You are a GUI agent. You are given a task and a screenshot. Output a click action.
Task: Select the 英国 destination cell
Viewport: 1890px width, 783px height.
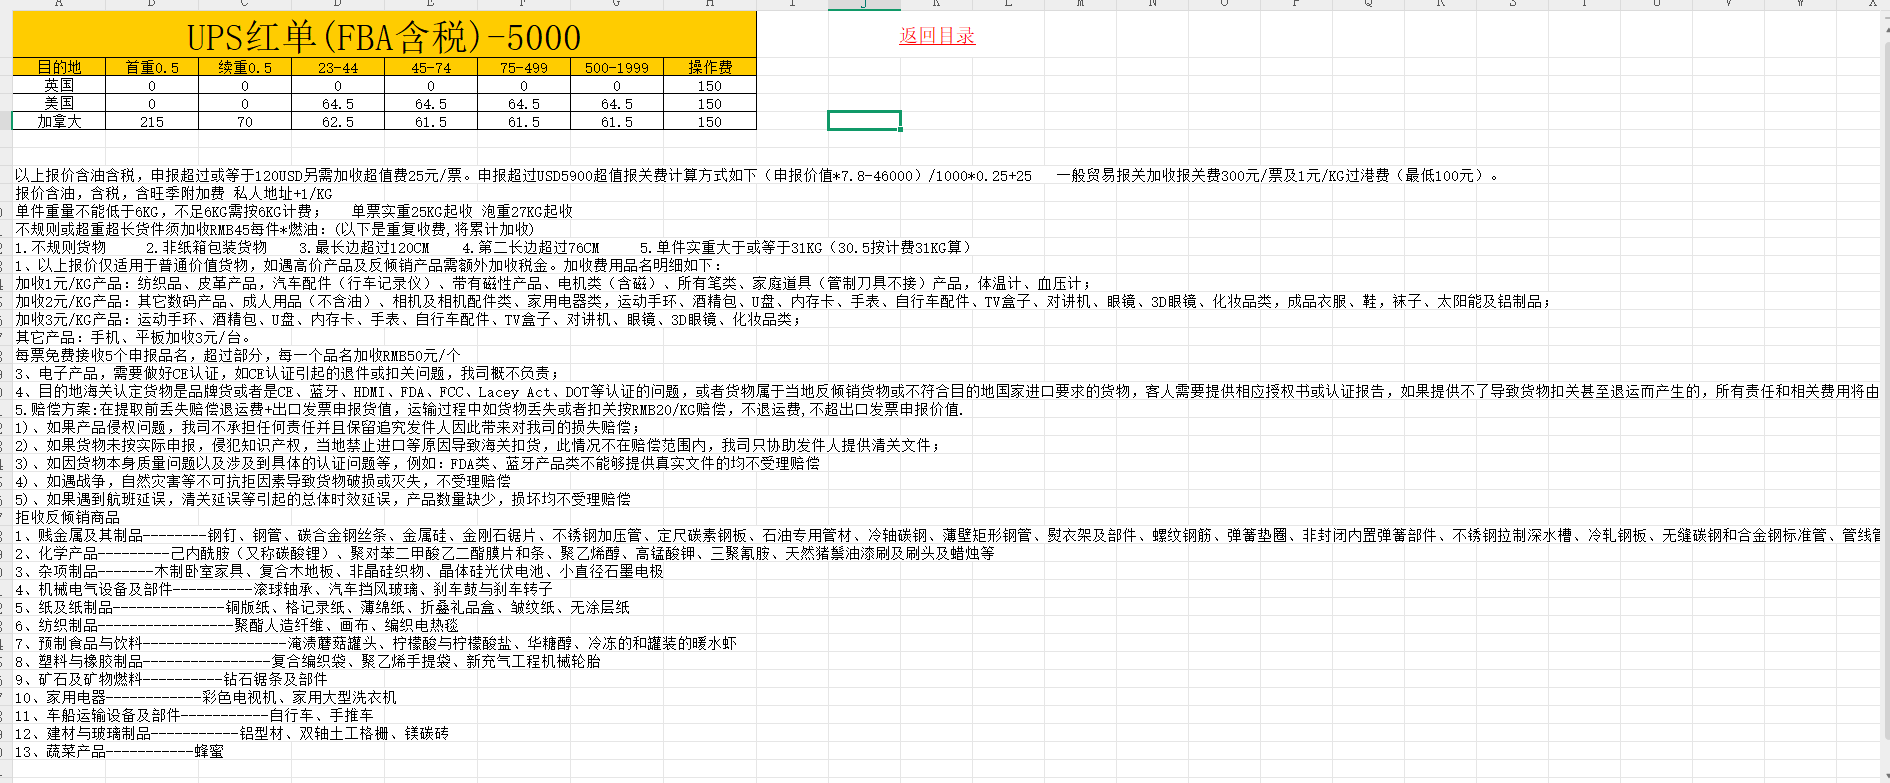tap(59, 86)
